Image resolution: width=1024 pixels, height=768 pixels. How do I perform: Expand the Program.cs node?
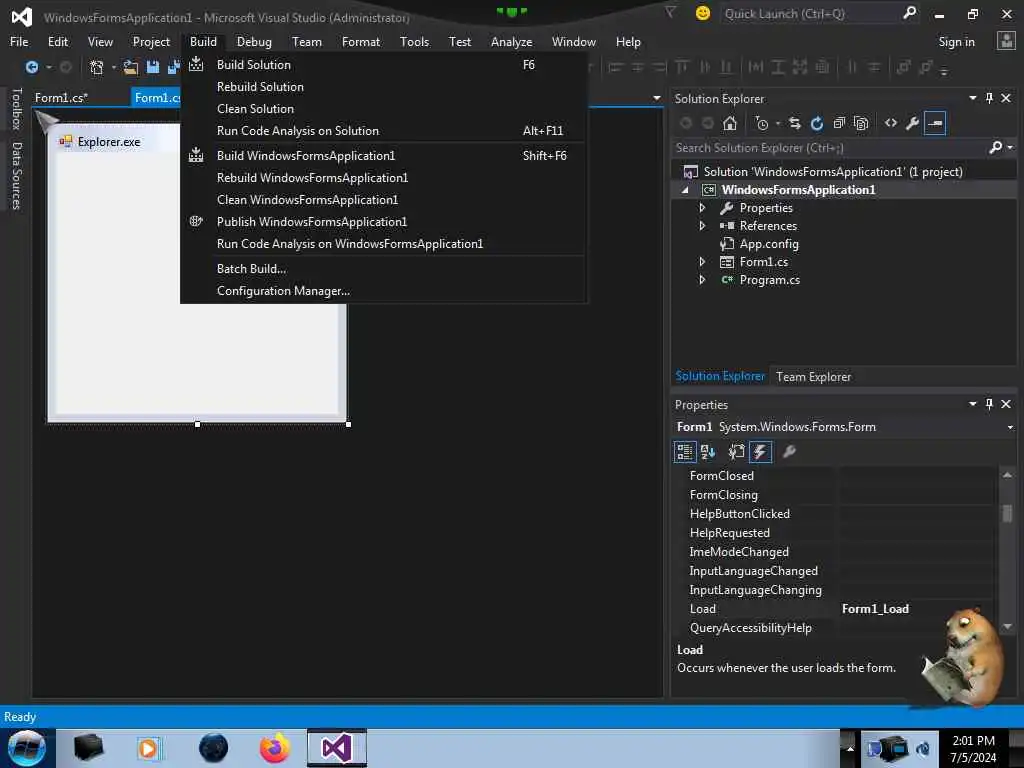[x=702, y=280]
